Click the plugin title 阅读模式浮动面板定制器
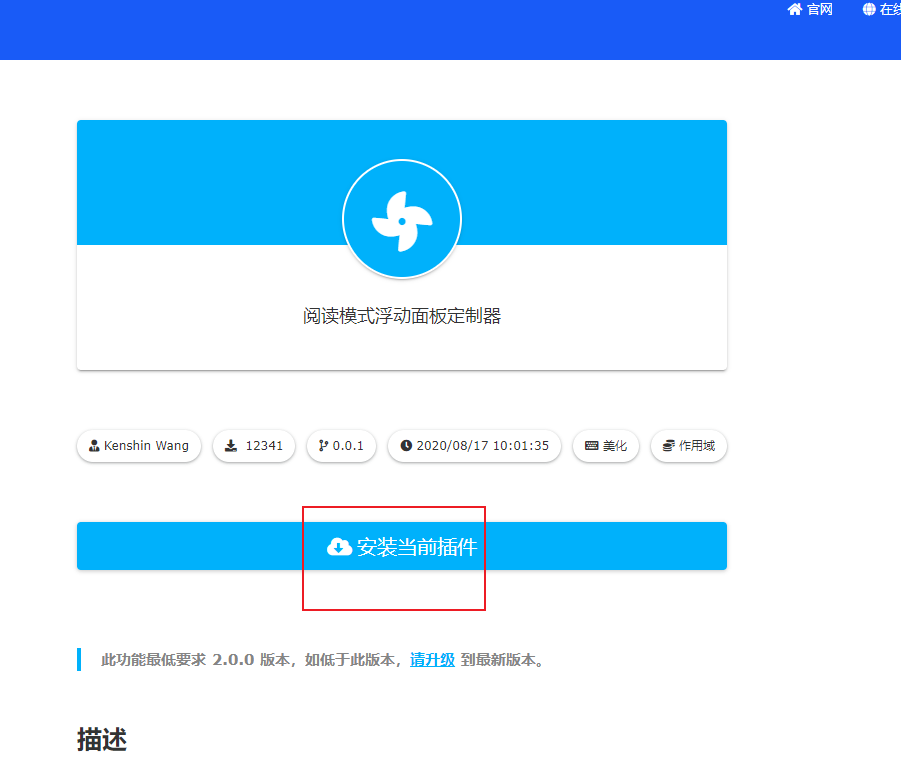 [x=402, y=316]
